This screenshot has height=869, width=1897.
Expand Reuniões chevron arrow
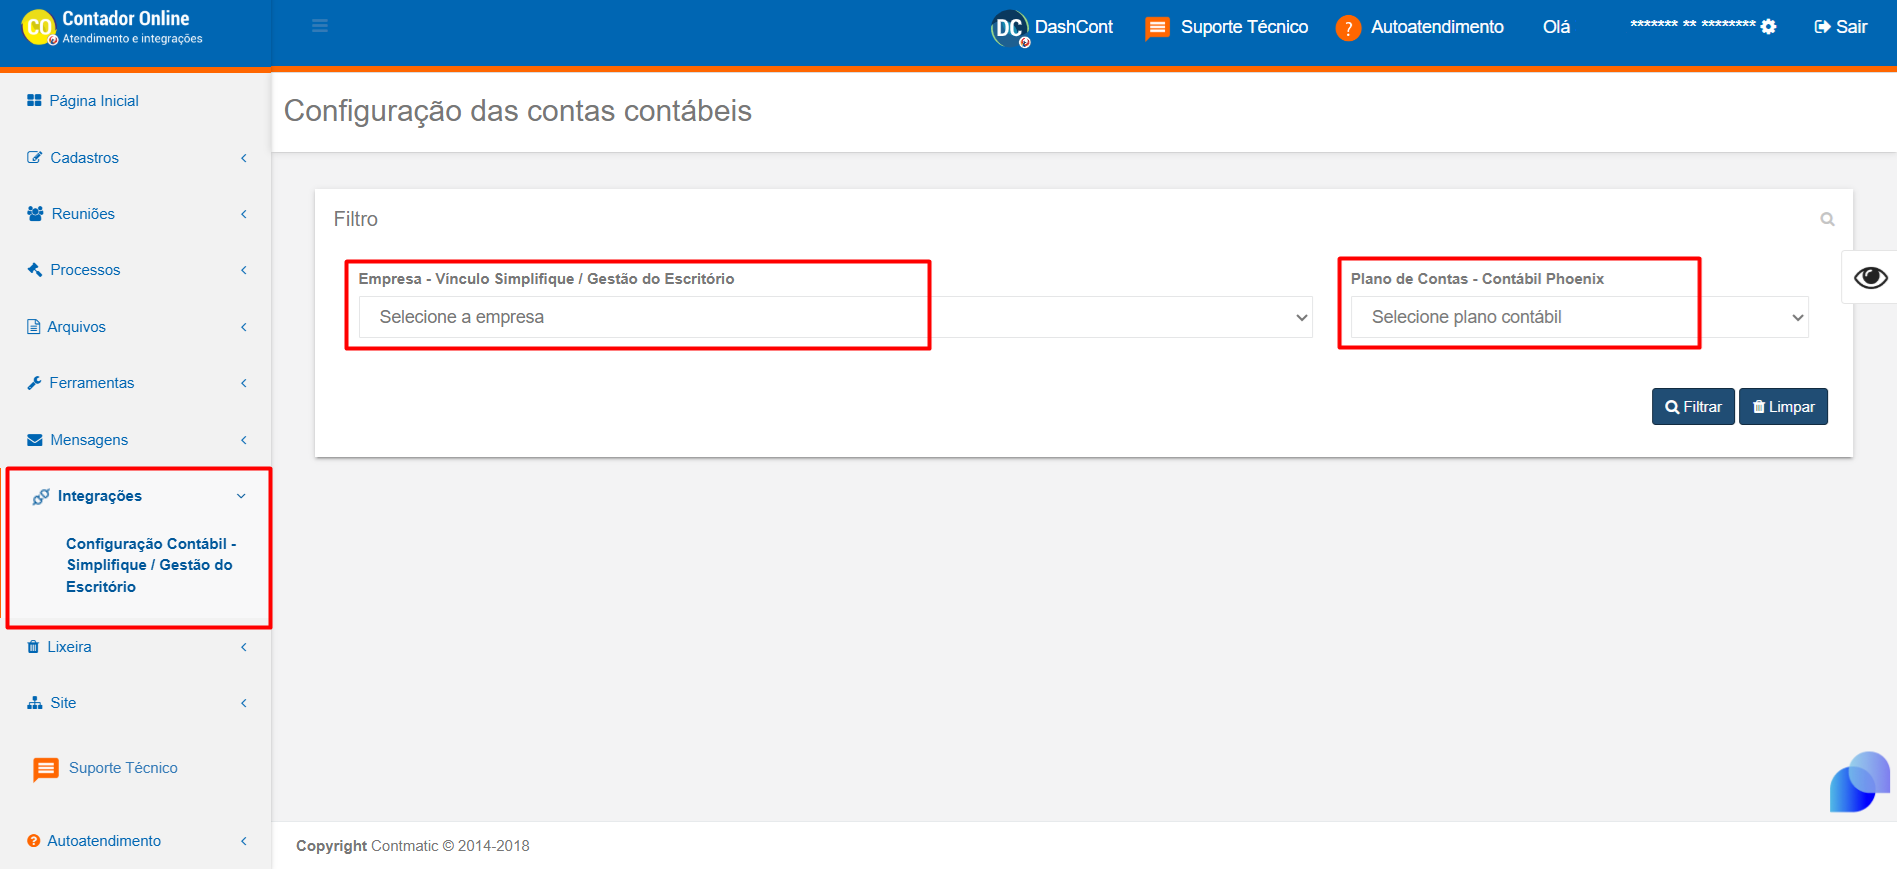(x=243, y=214)
